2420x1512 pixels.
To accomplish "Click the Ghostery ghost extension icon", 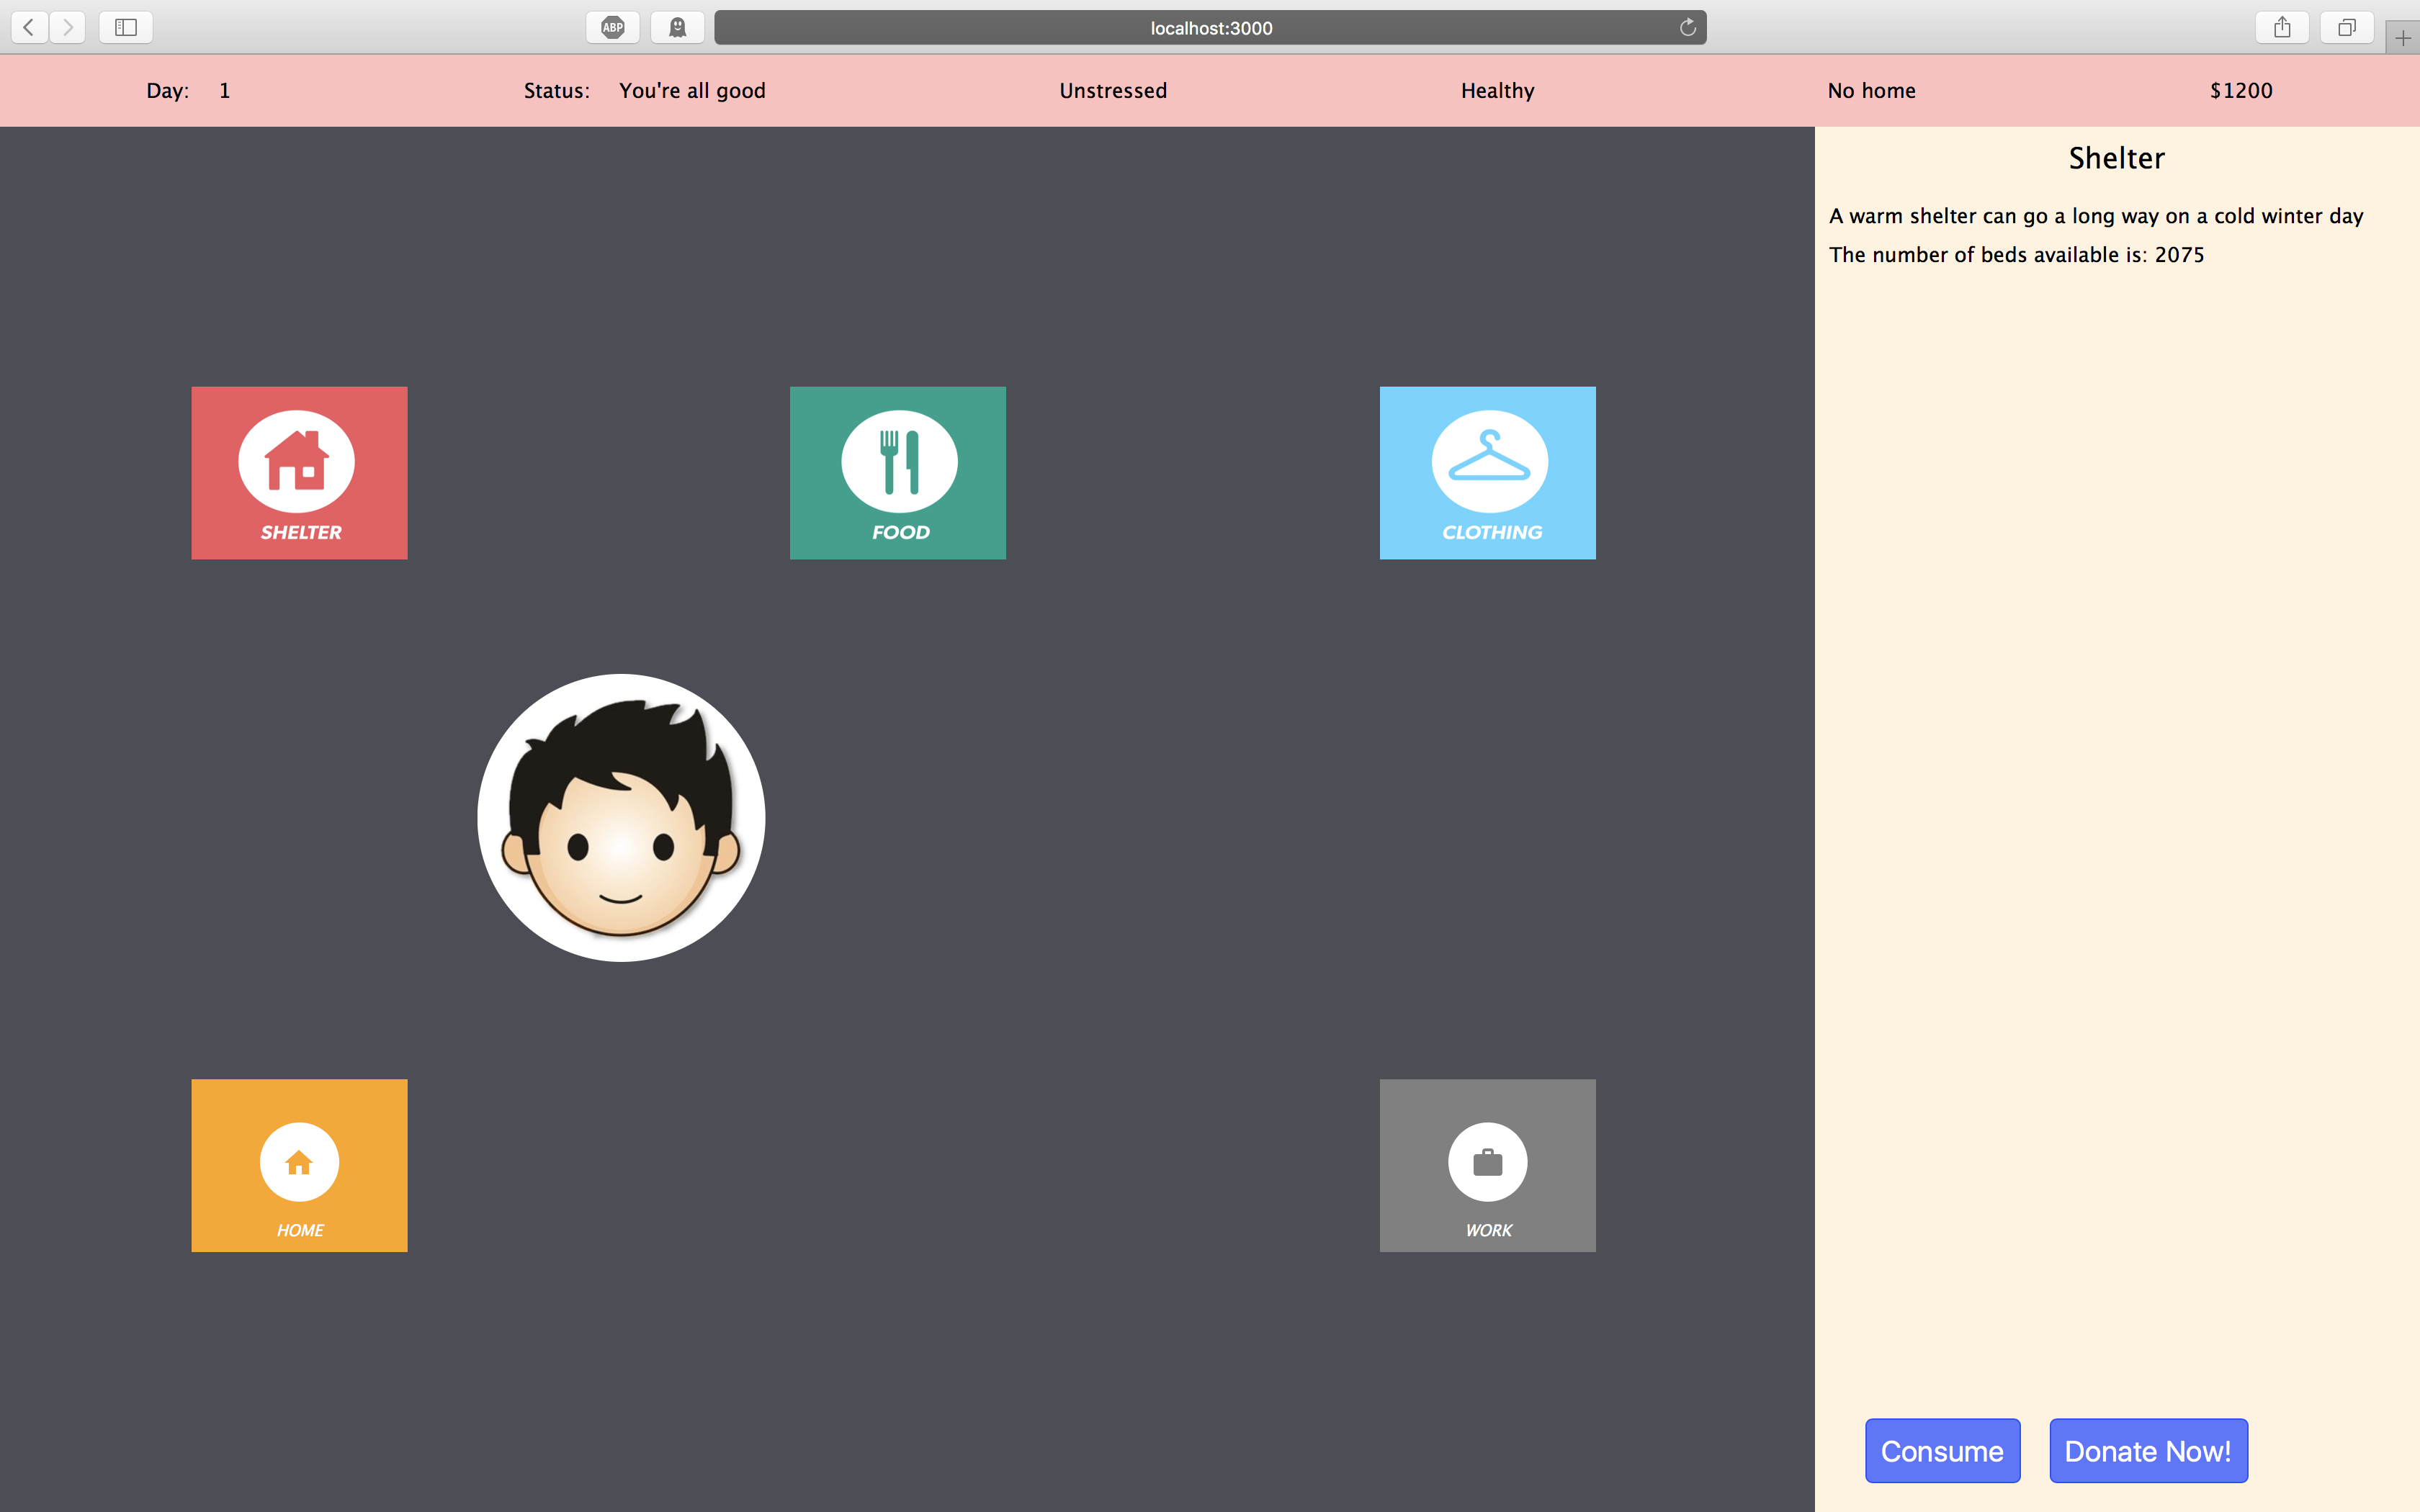I will tap(677, 27).
